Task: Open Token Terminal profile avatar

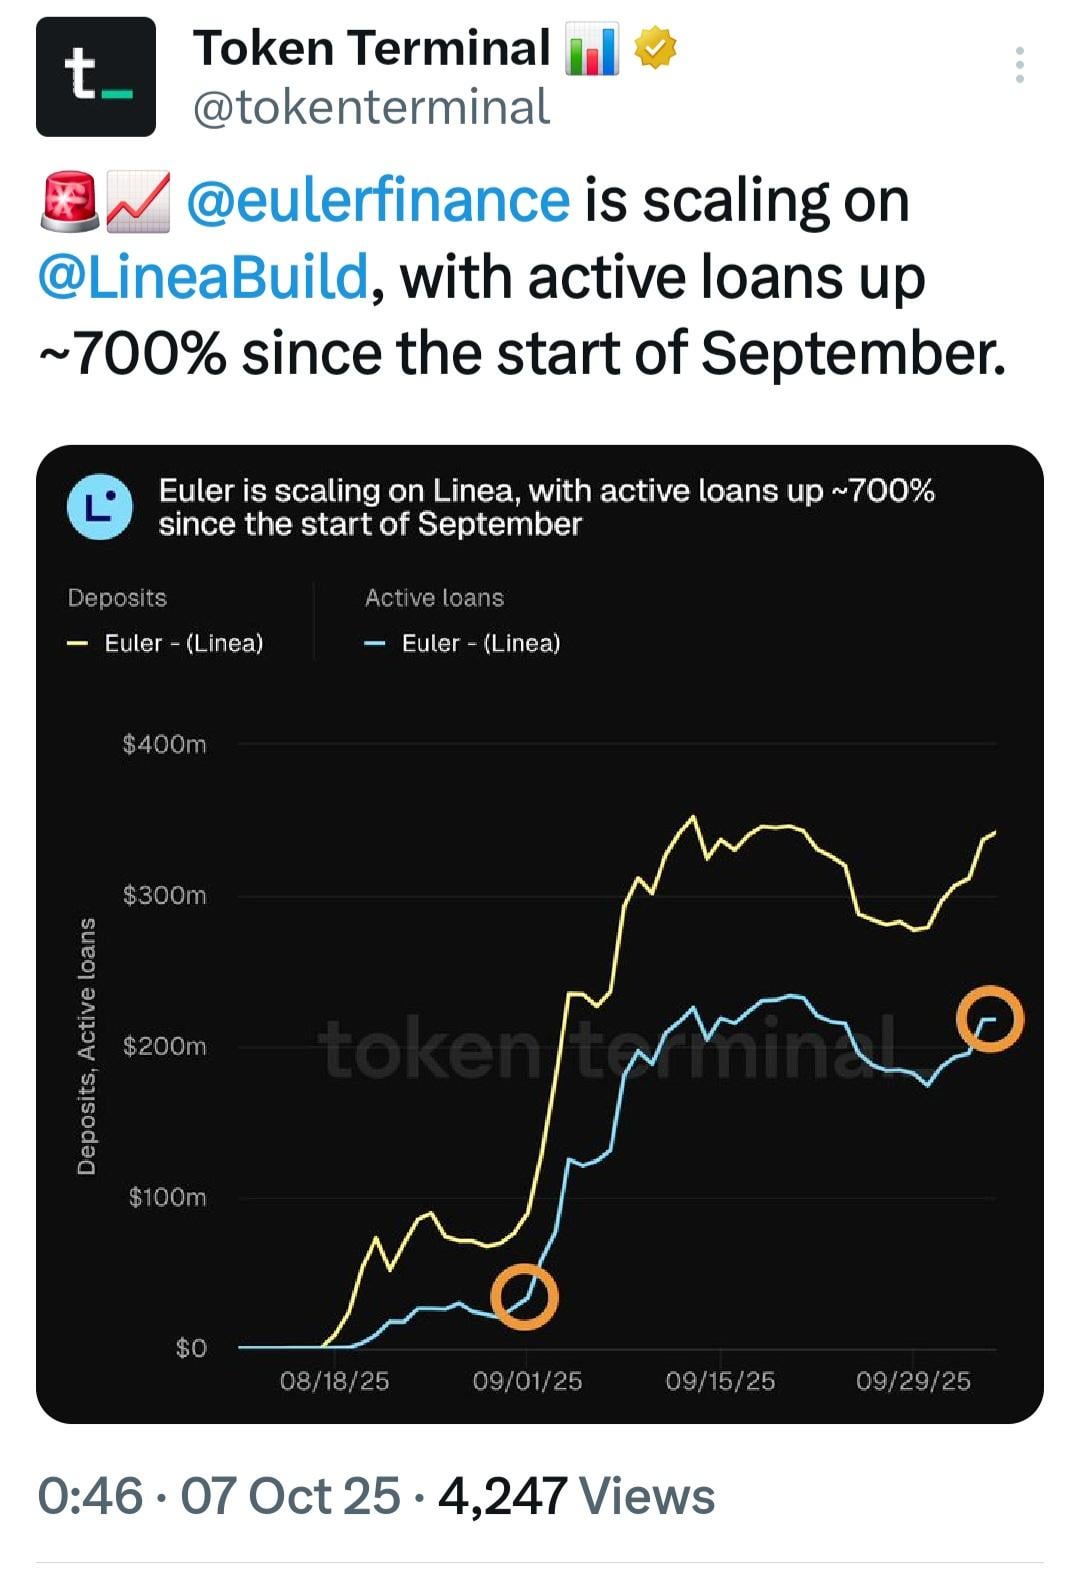Action: (96, 77)
